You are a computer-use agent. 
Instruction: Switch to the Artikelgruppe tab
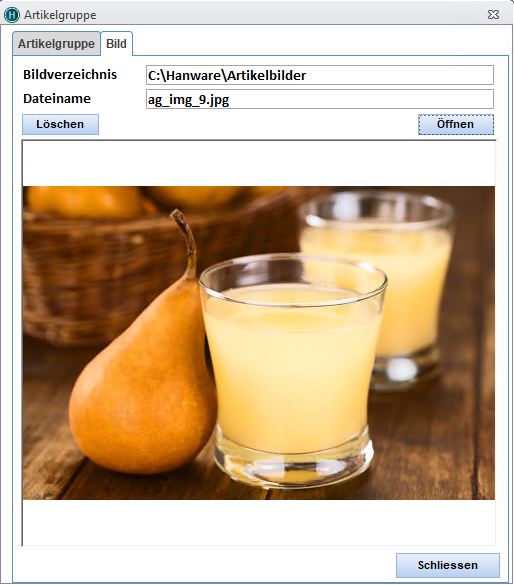[56, 44]
